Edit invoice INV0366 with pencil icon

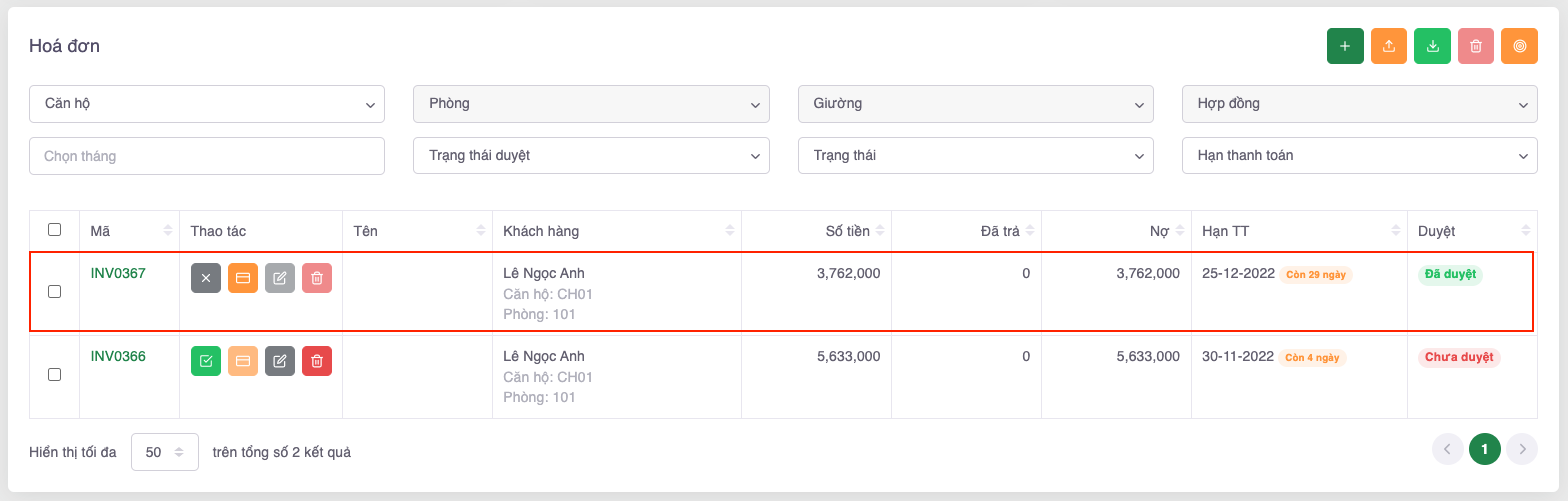pos(280,361)
